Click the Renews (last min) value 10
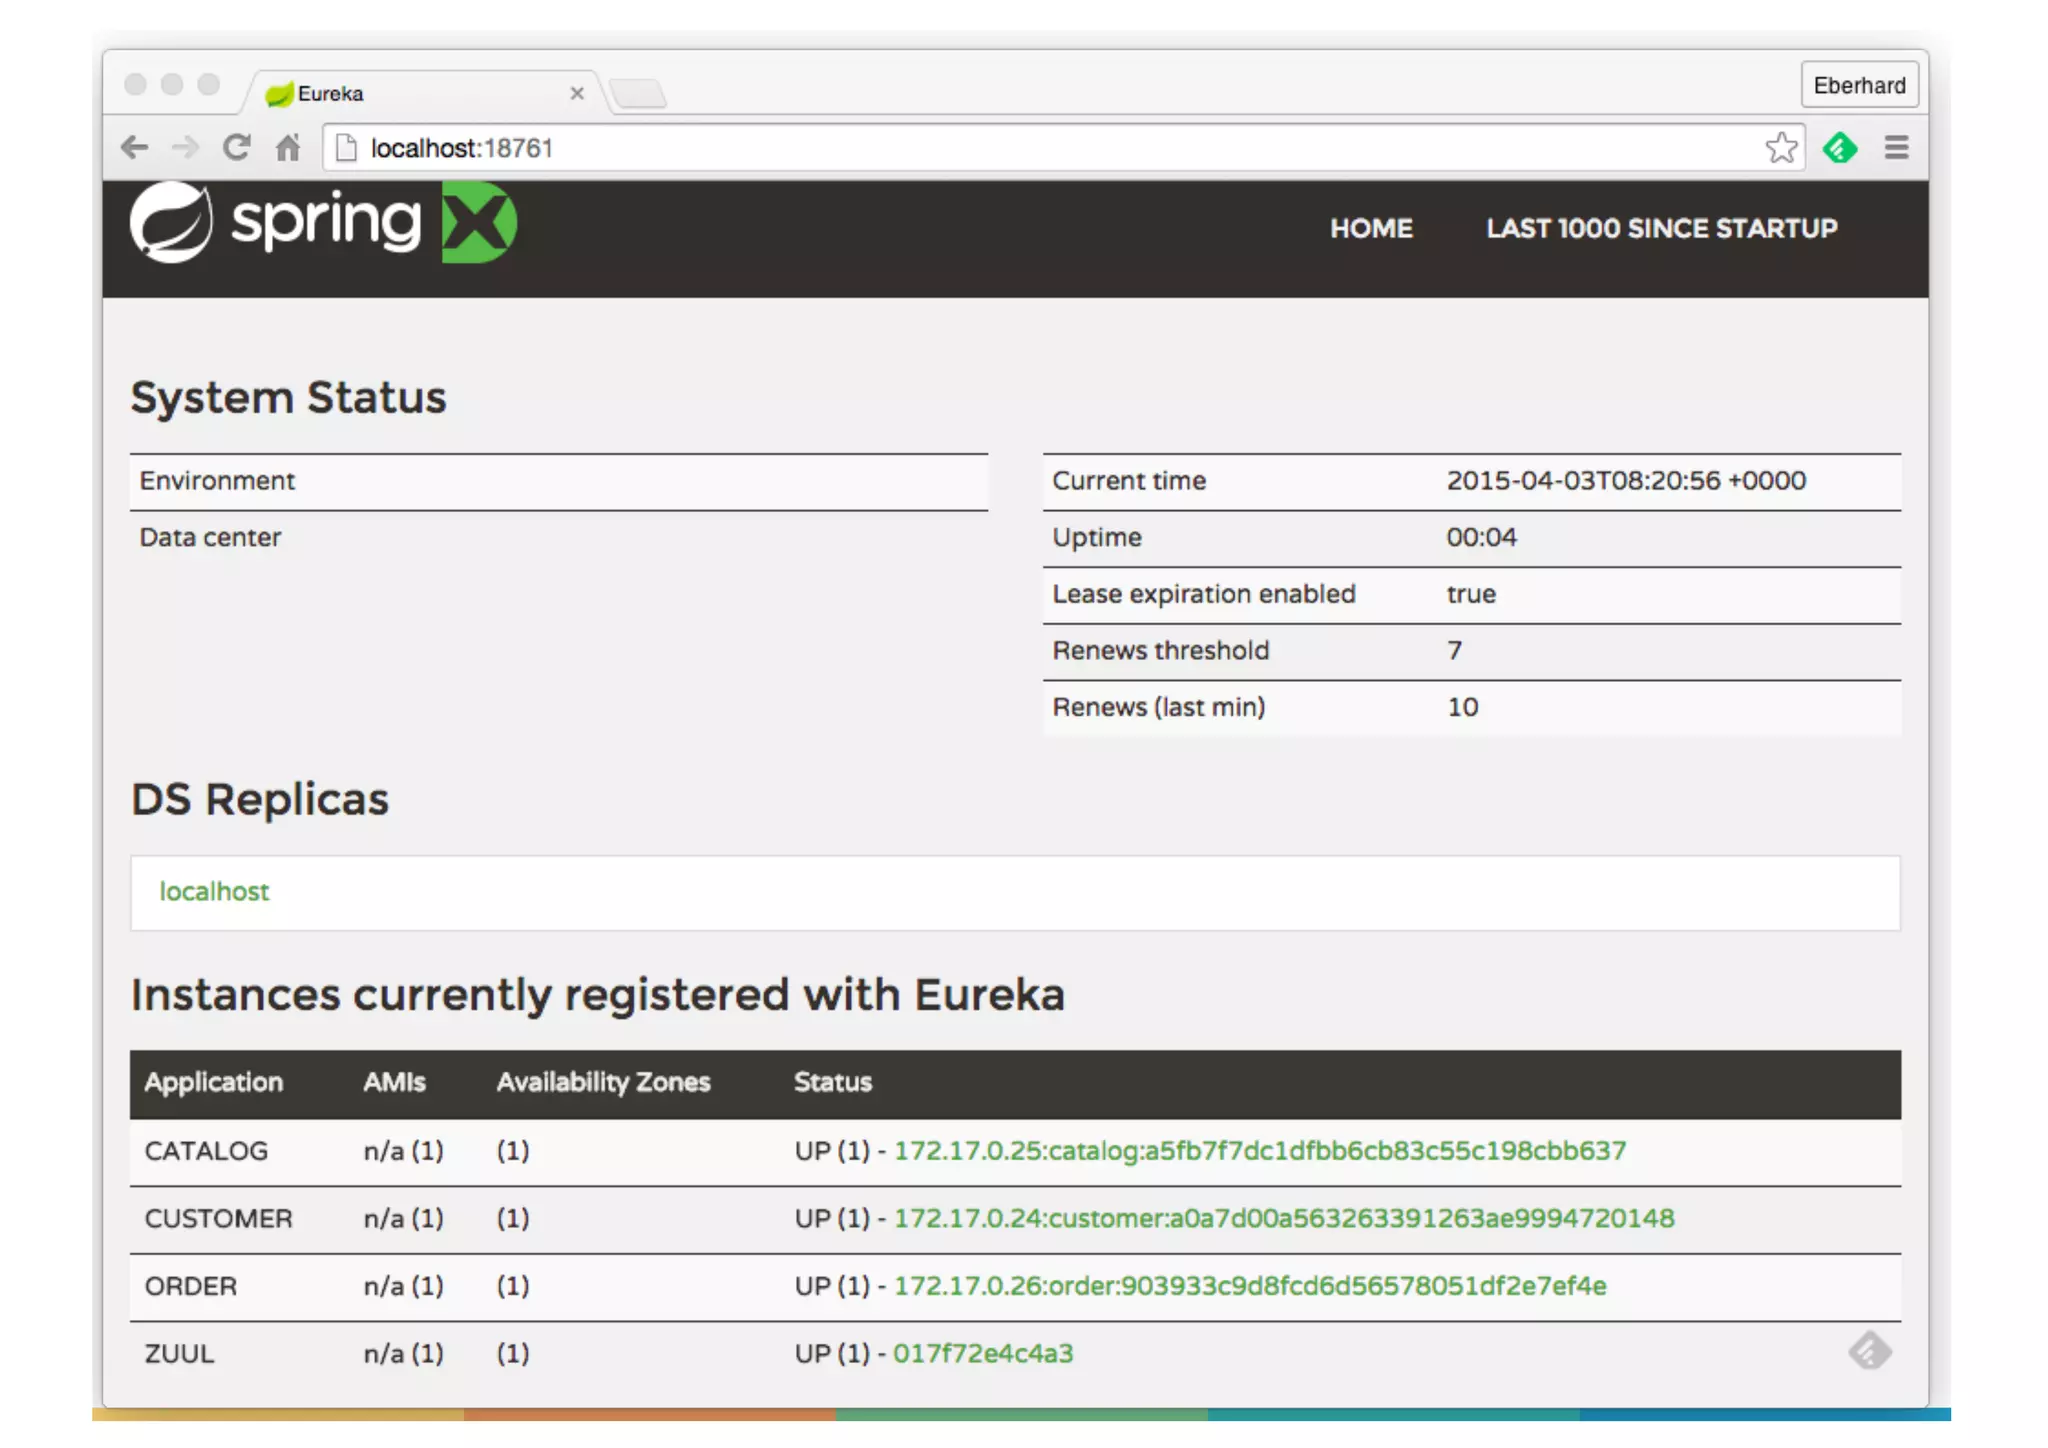 pos(1462,707)
